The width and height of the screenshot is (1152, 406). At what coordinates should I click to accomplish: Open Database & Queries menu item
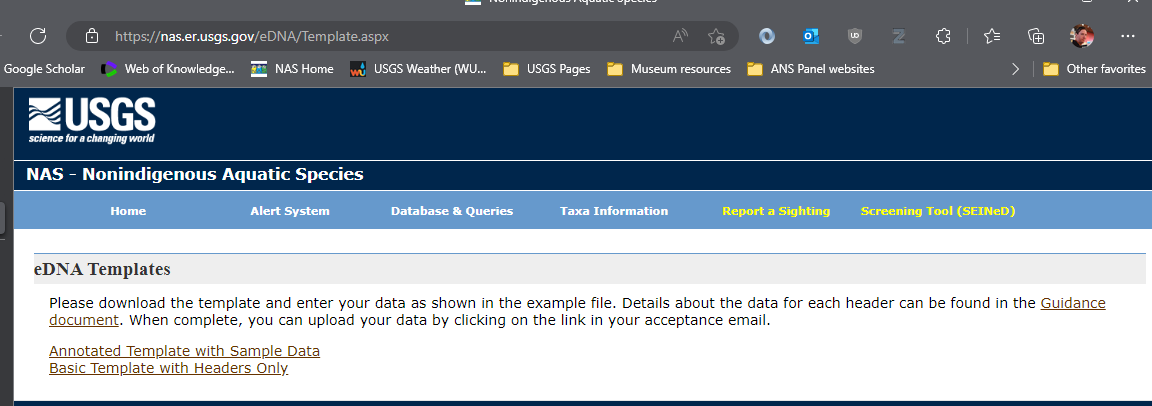(452, 211)
